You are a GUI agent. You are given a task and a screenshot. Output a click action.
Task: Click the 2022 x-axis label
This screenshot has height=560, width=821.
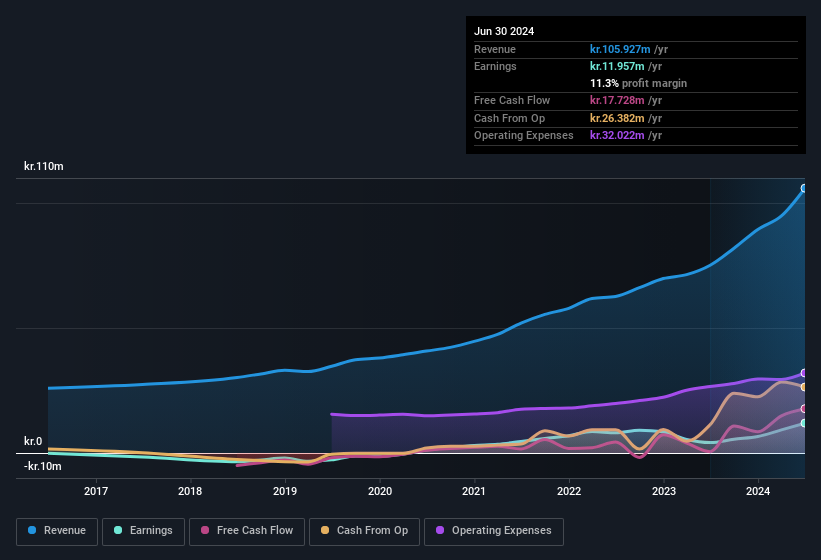569,491
